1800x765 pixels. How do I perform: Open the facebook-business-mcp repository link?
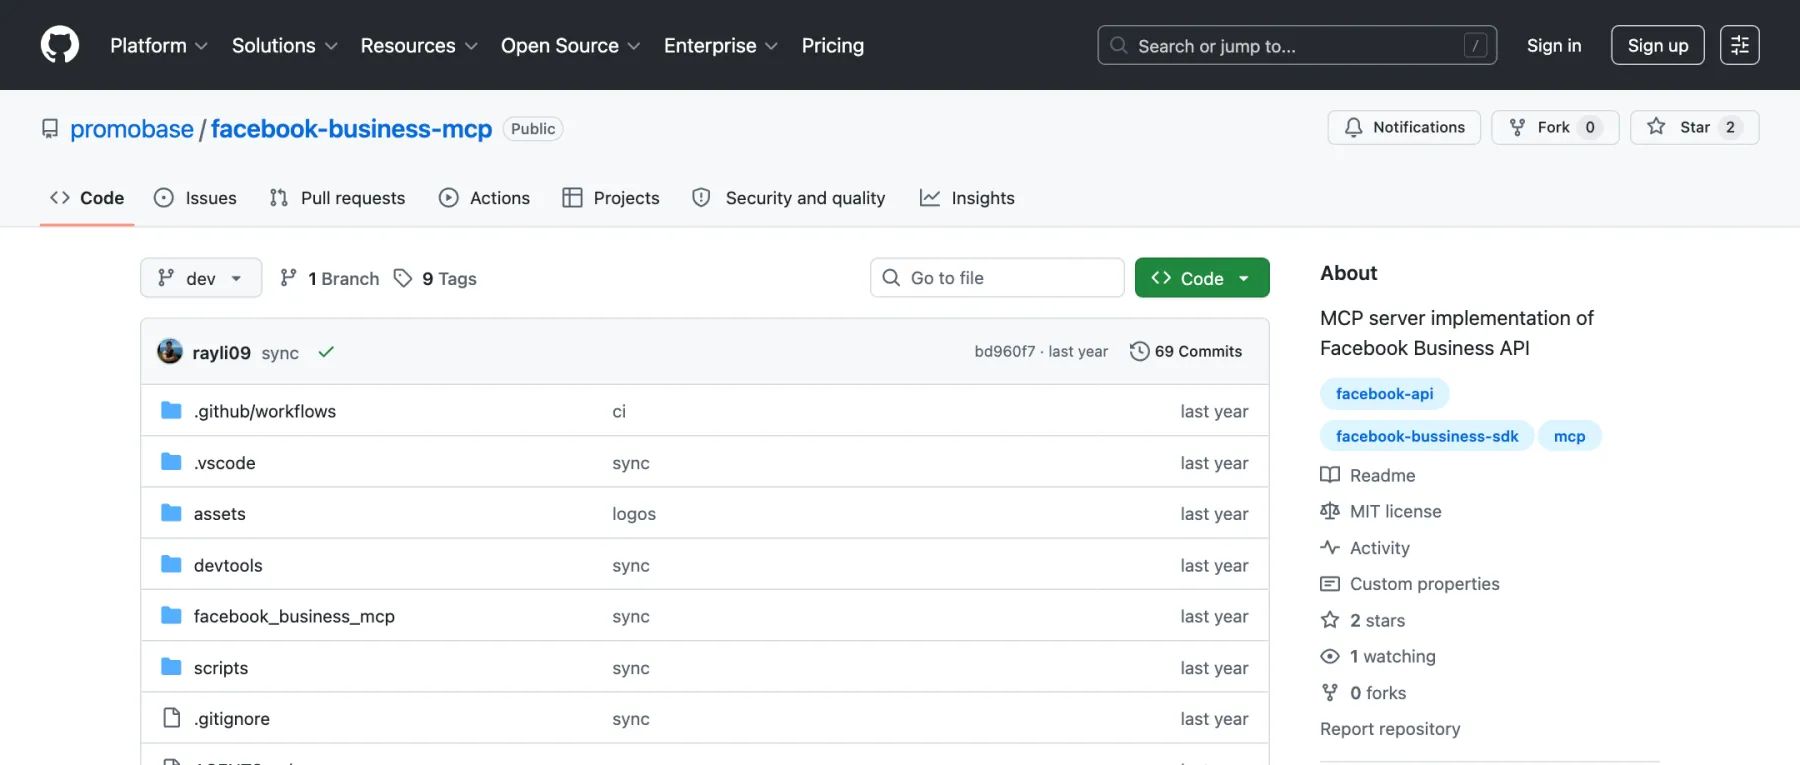pos(351,129)
